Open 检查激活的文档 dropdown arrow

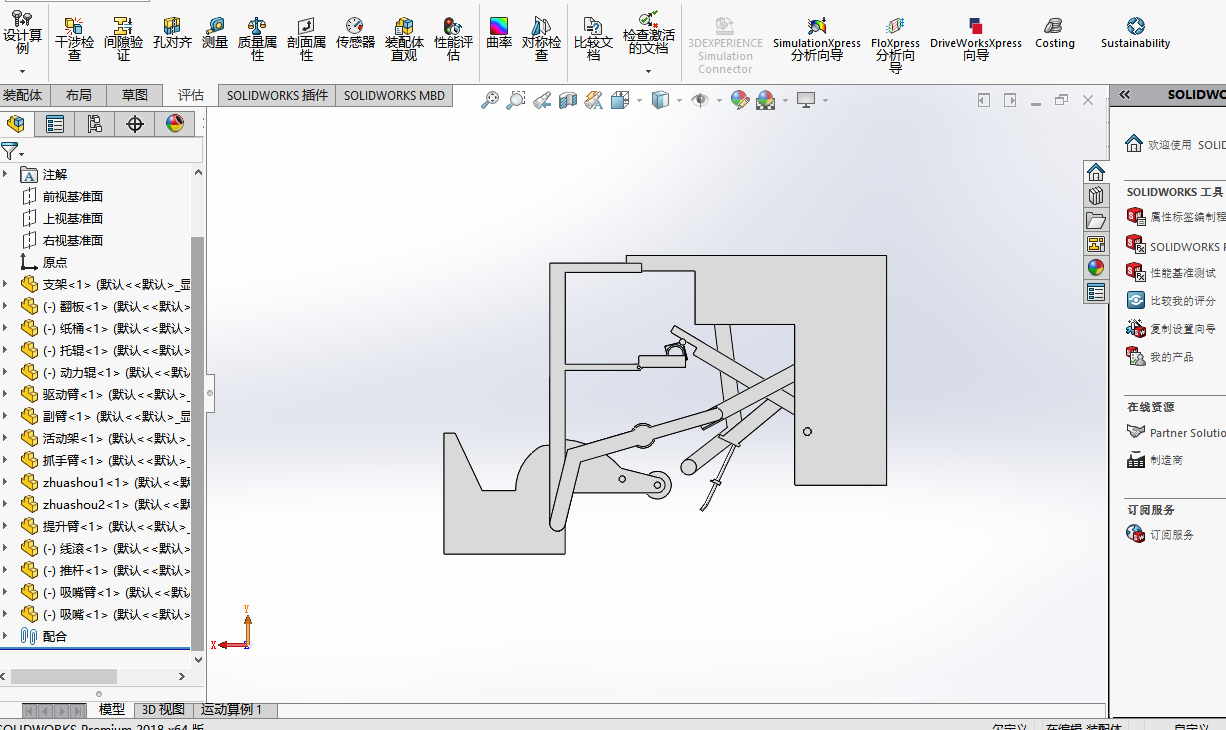point(648,71)
